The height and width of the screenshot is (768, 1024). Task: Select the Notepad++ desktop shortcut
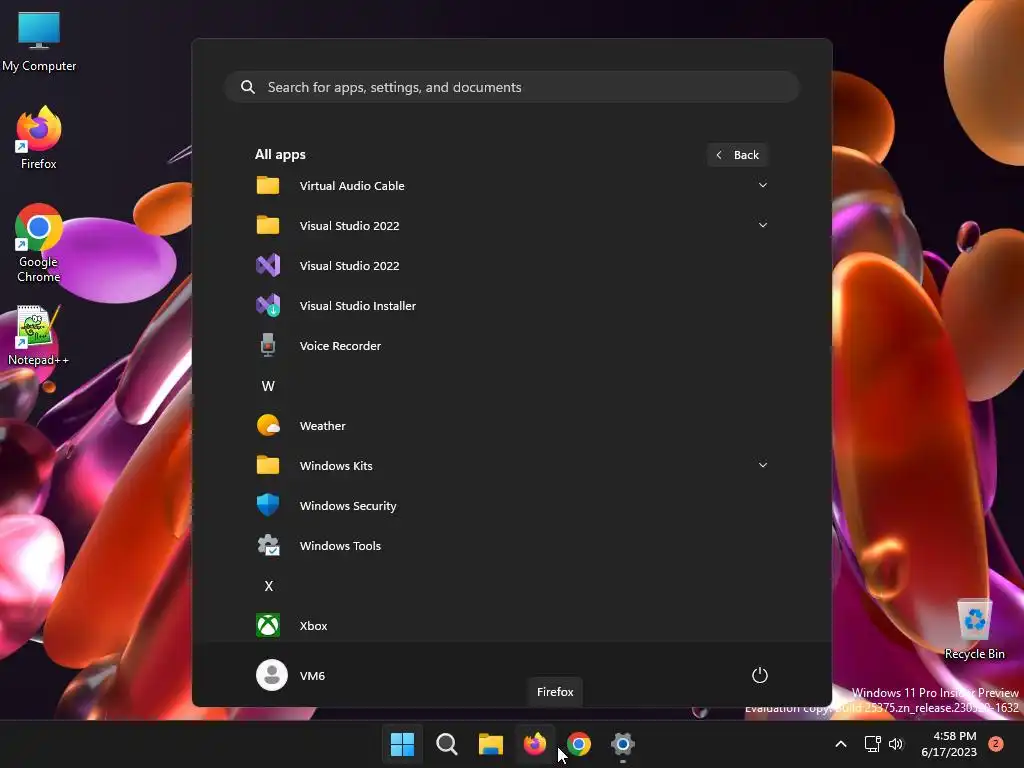click(39, 336)
